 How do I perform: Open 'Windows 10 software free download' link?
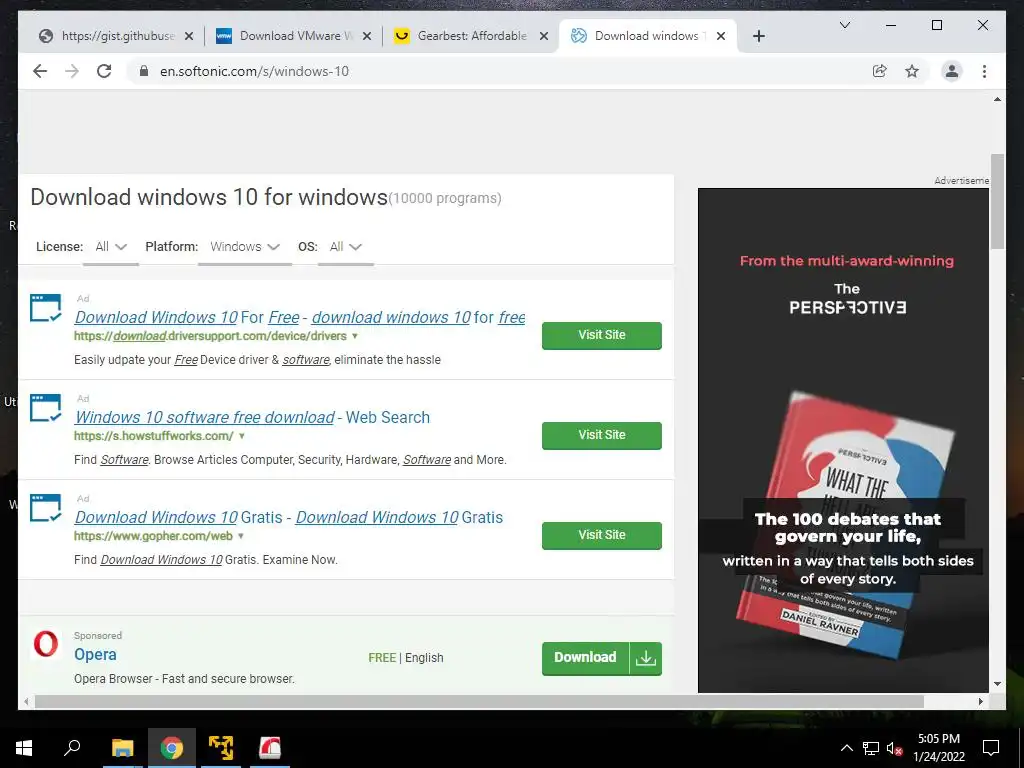pos(252,417)
